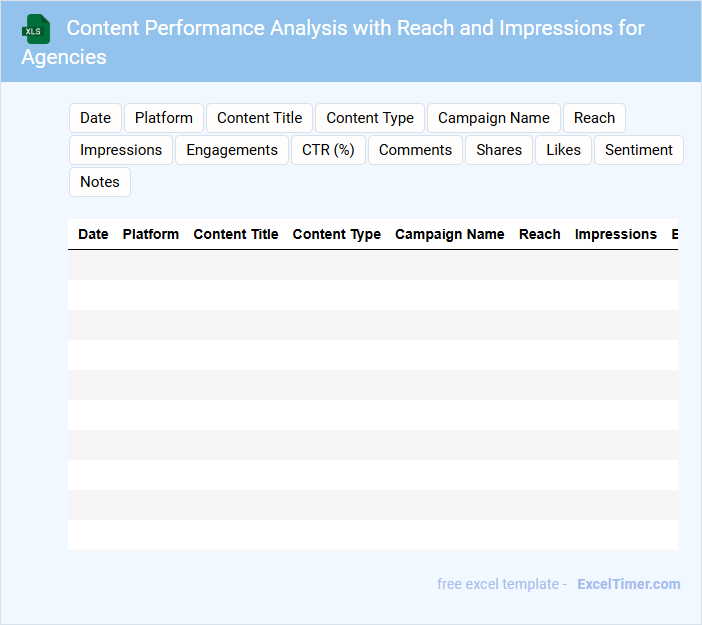Choose the Sentiment tag button
702x625 pixels.
pos(638,150)
